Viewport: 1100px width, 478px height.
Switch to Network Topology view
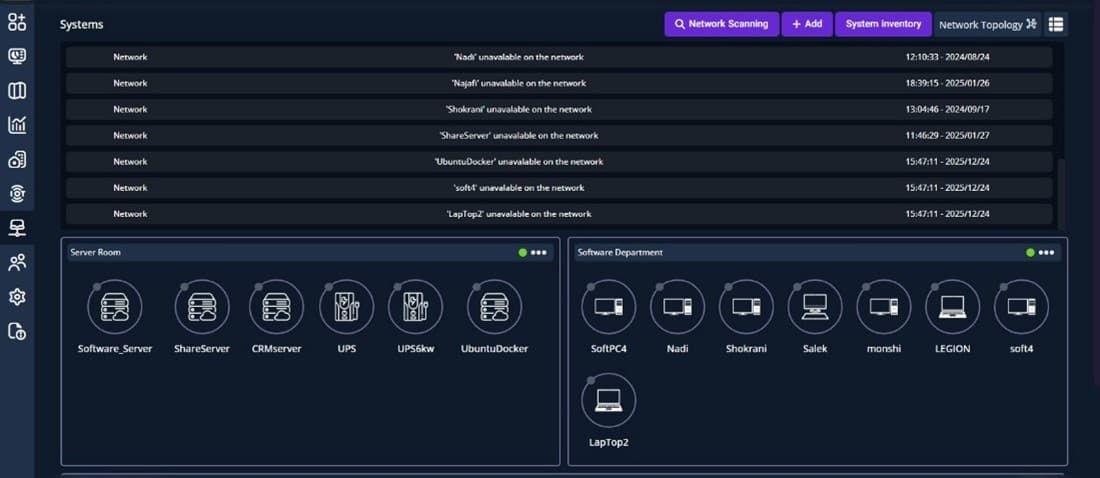coord(987,25)
